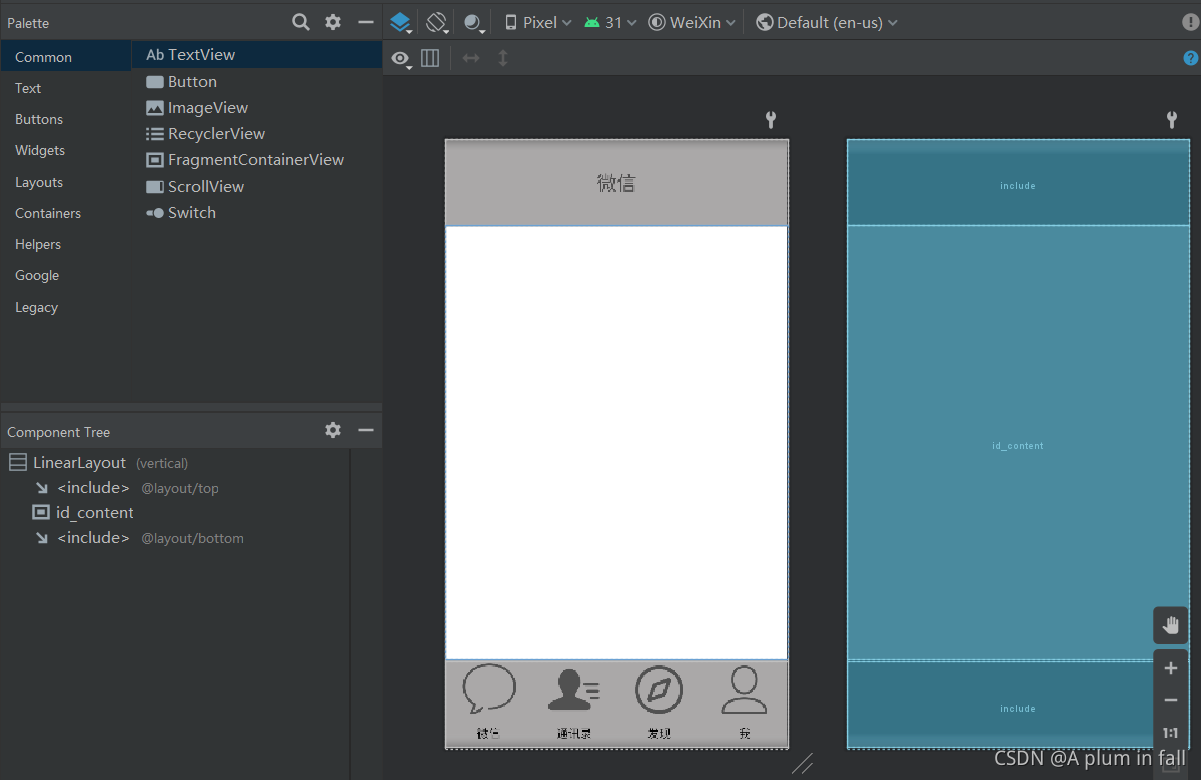Select id_content block in blueprint
The image size is (1201, 780).
1018,443
